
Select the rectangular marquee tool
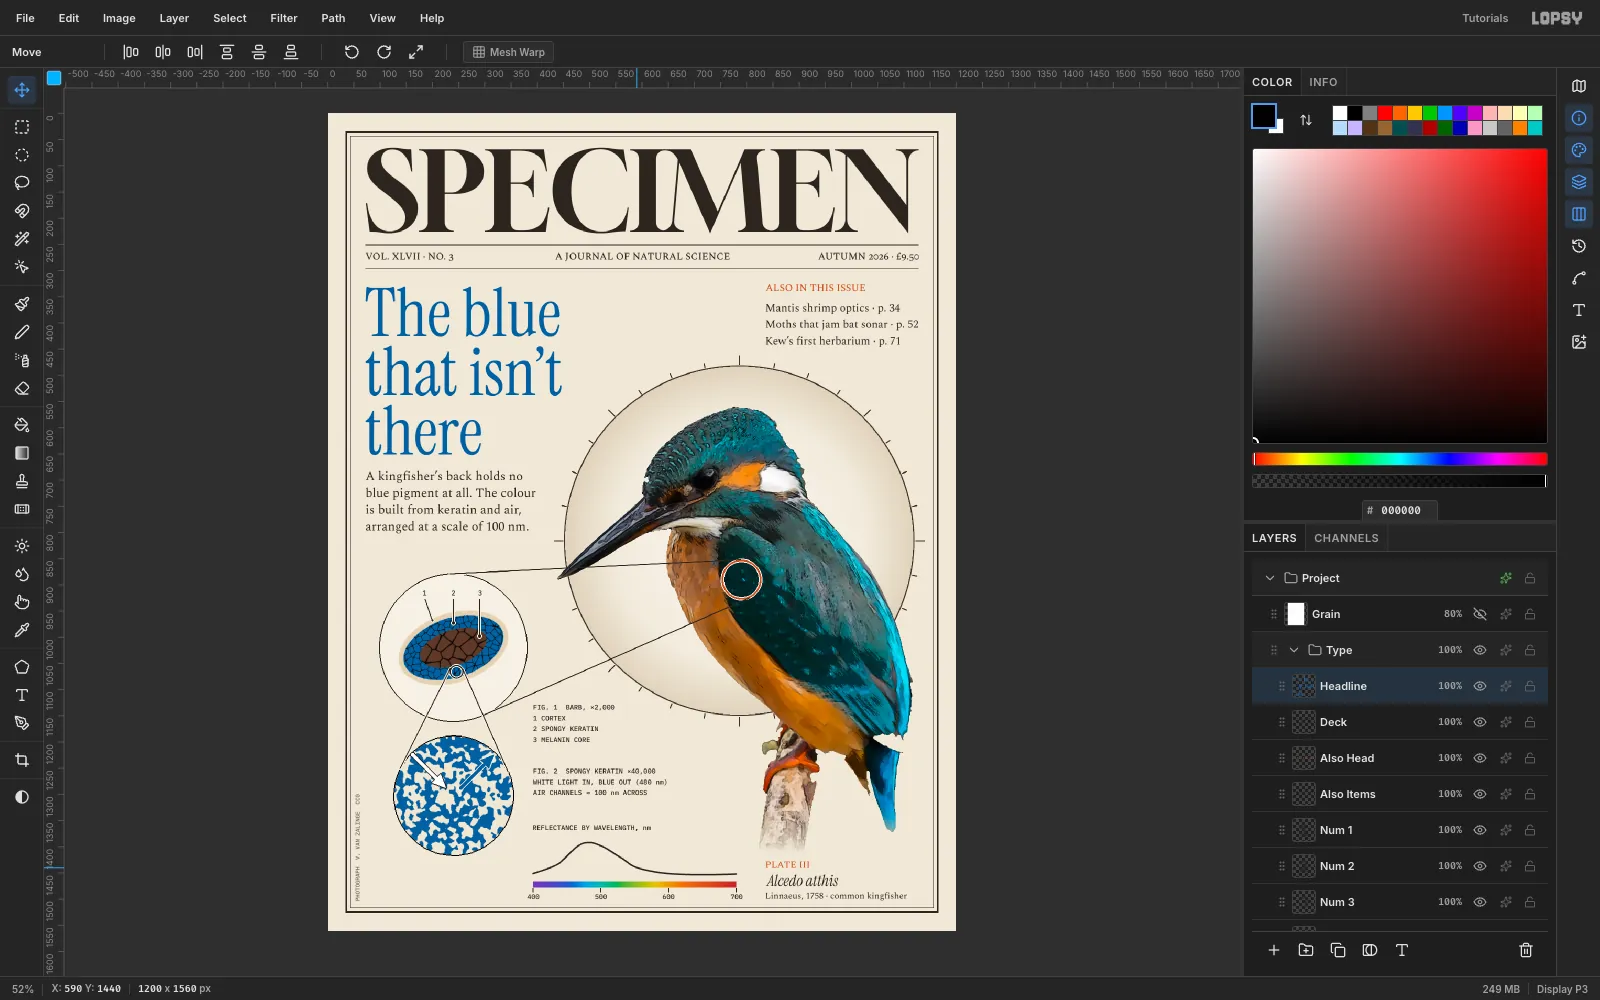22,127
